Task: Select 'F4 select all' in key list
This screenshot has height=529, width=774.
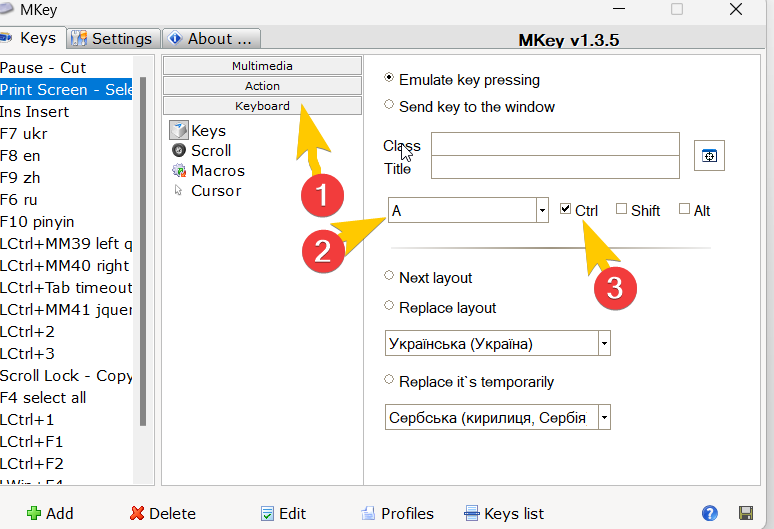Action: [x=66, y=397]
